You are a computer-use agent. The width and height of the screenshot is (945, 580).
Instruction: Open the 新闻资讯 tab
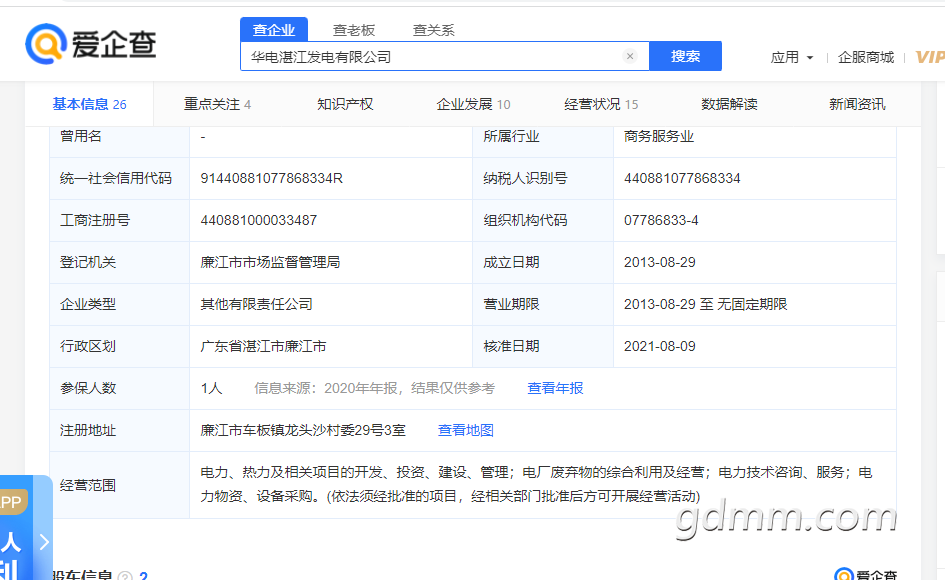click(857, 104)
